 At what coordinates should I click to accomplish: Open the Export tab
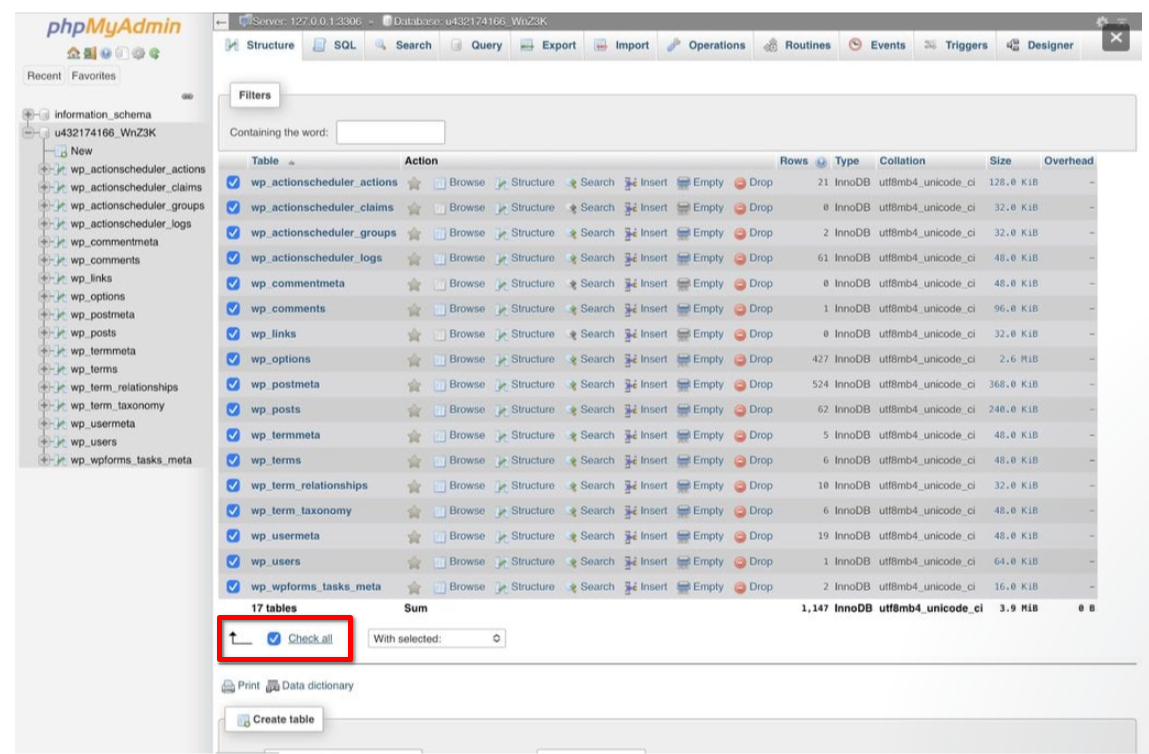pyautogui.click(x=548, y=45)
